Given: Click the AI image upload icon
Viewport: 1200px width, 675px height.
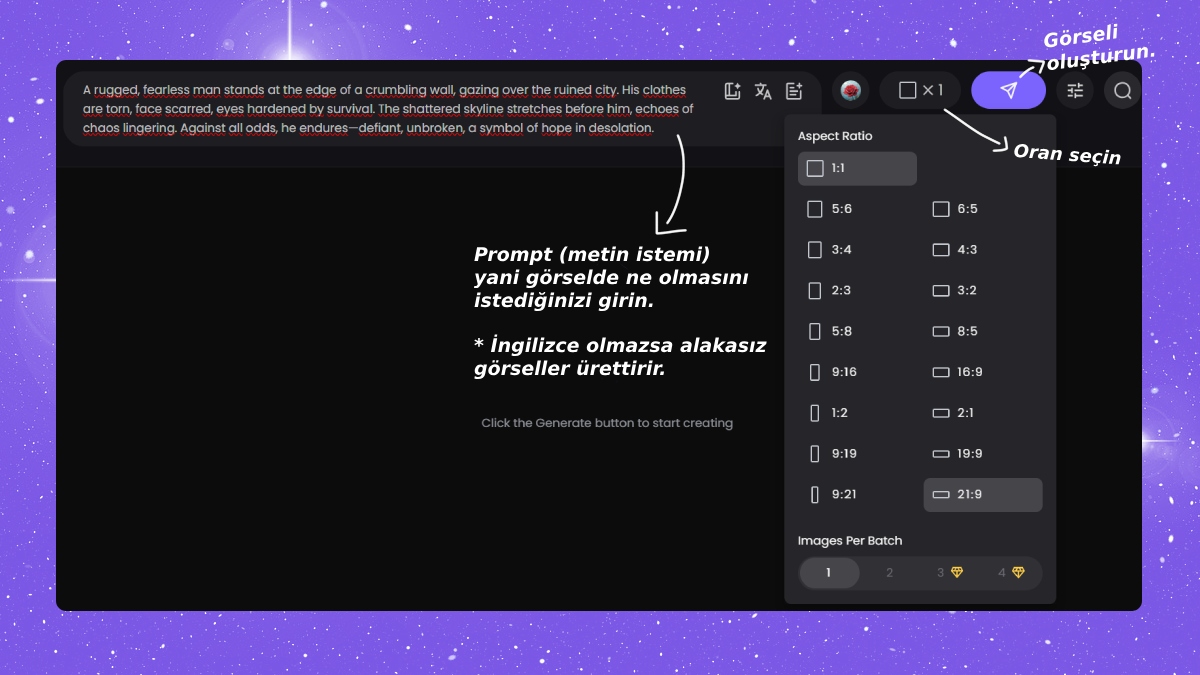Looking at the screenshot, I should (x=732, y=91).
